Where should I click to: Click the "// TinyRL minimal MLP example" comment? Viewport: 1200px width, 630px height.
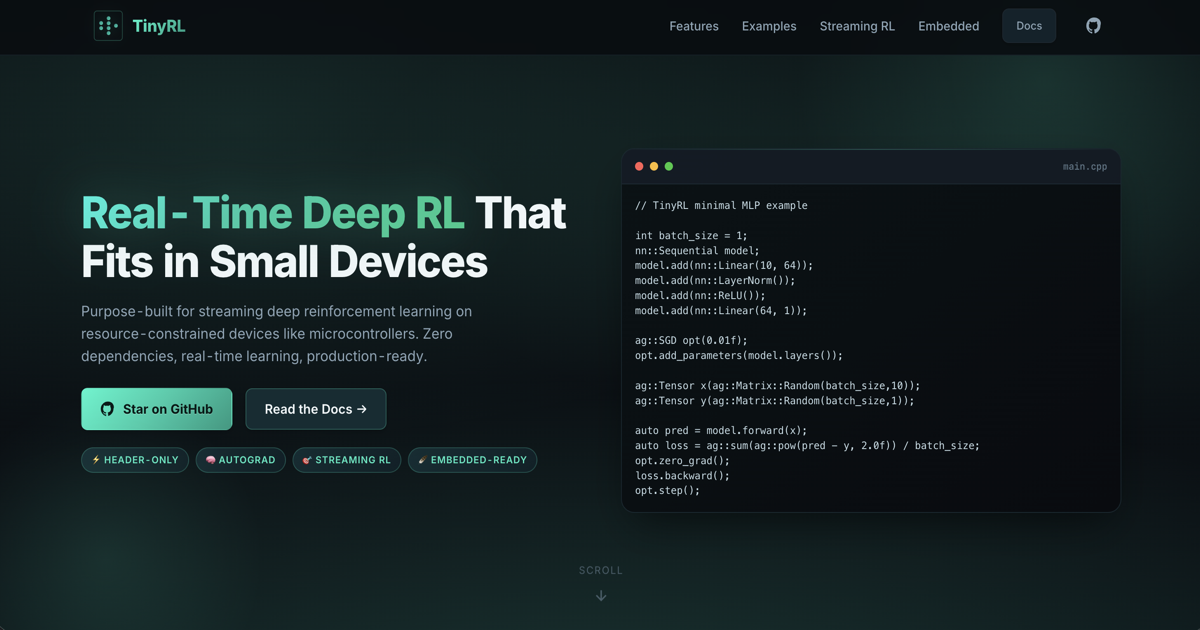(x=721, y=205)
